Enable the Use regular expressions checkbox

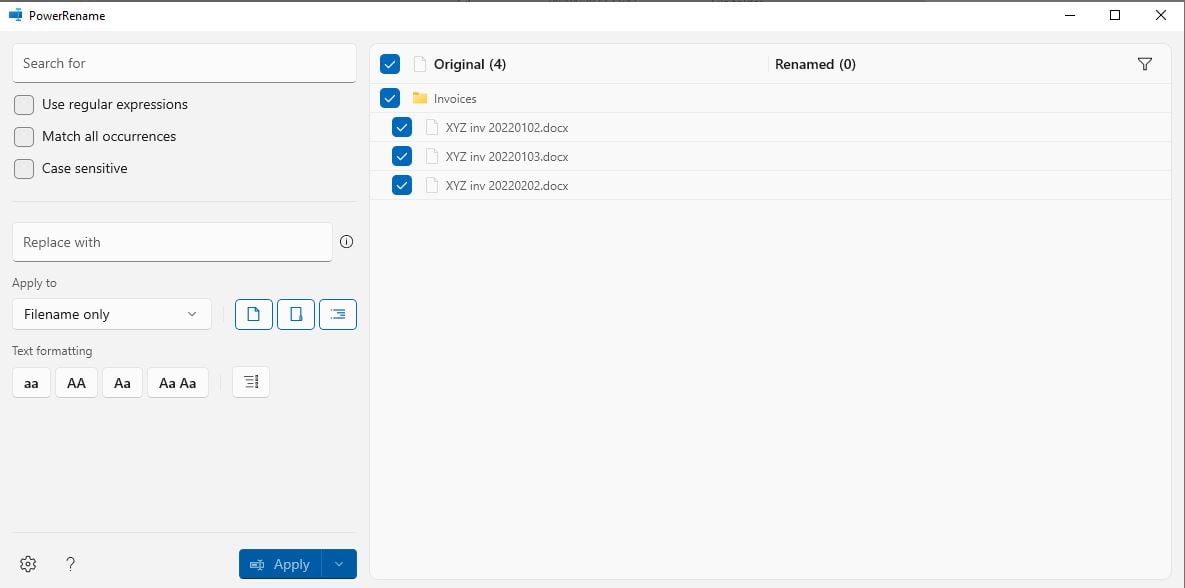coord(23,104)
